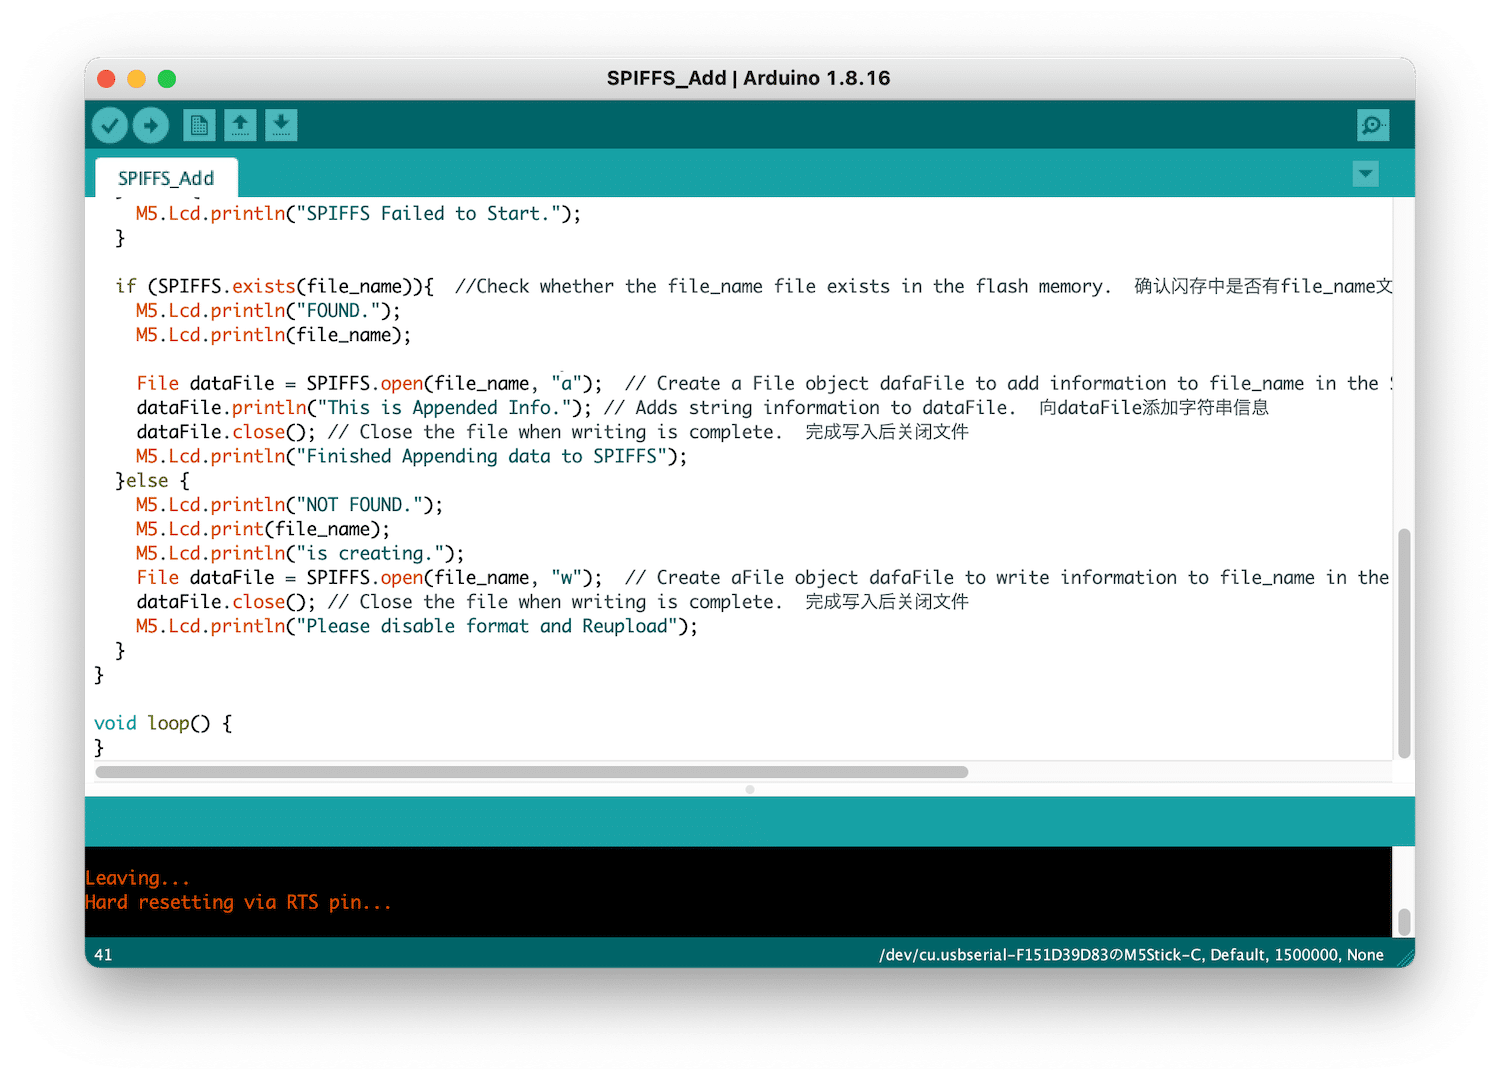1500x1080 pixels.
Task: Click the editor's horizontal scrollbar thumb
Action: (x=531, y=772)
